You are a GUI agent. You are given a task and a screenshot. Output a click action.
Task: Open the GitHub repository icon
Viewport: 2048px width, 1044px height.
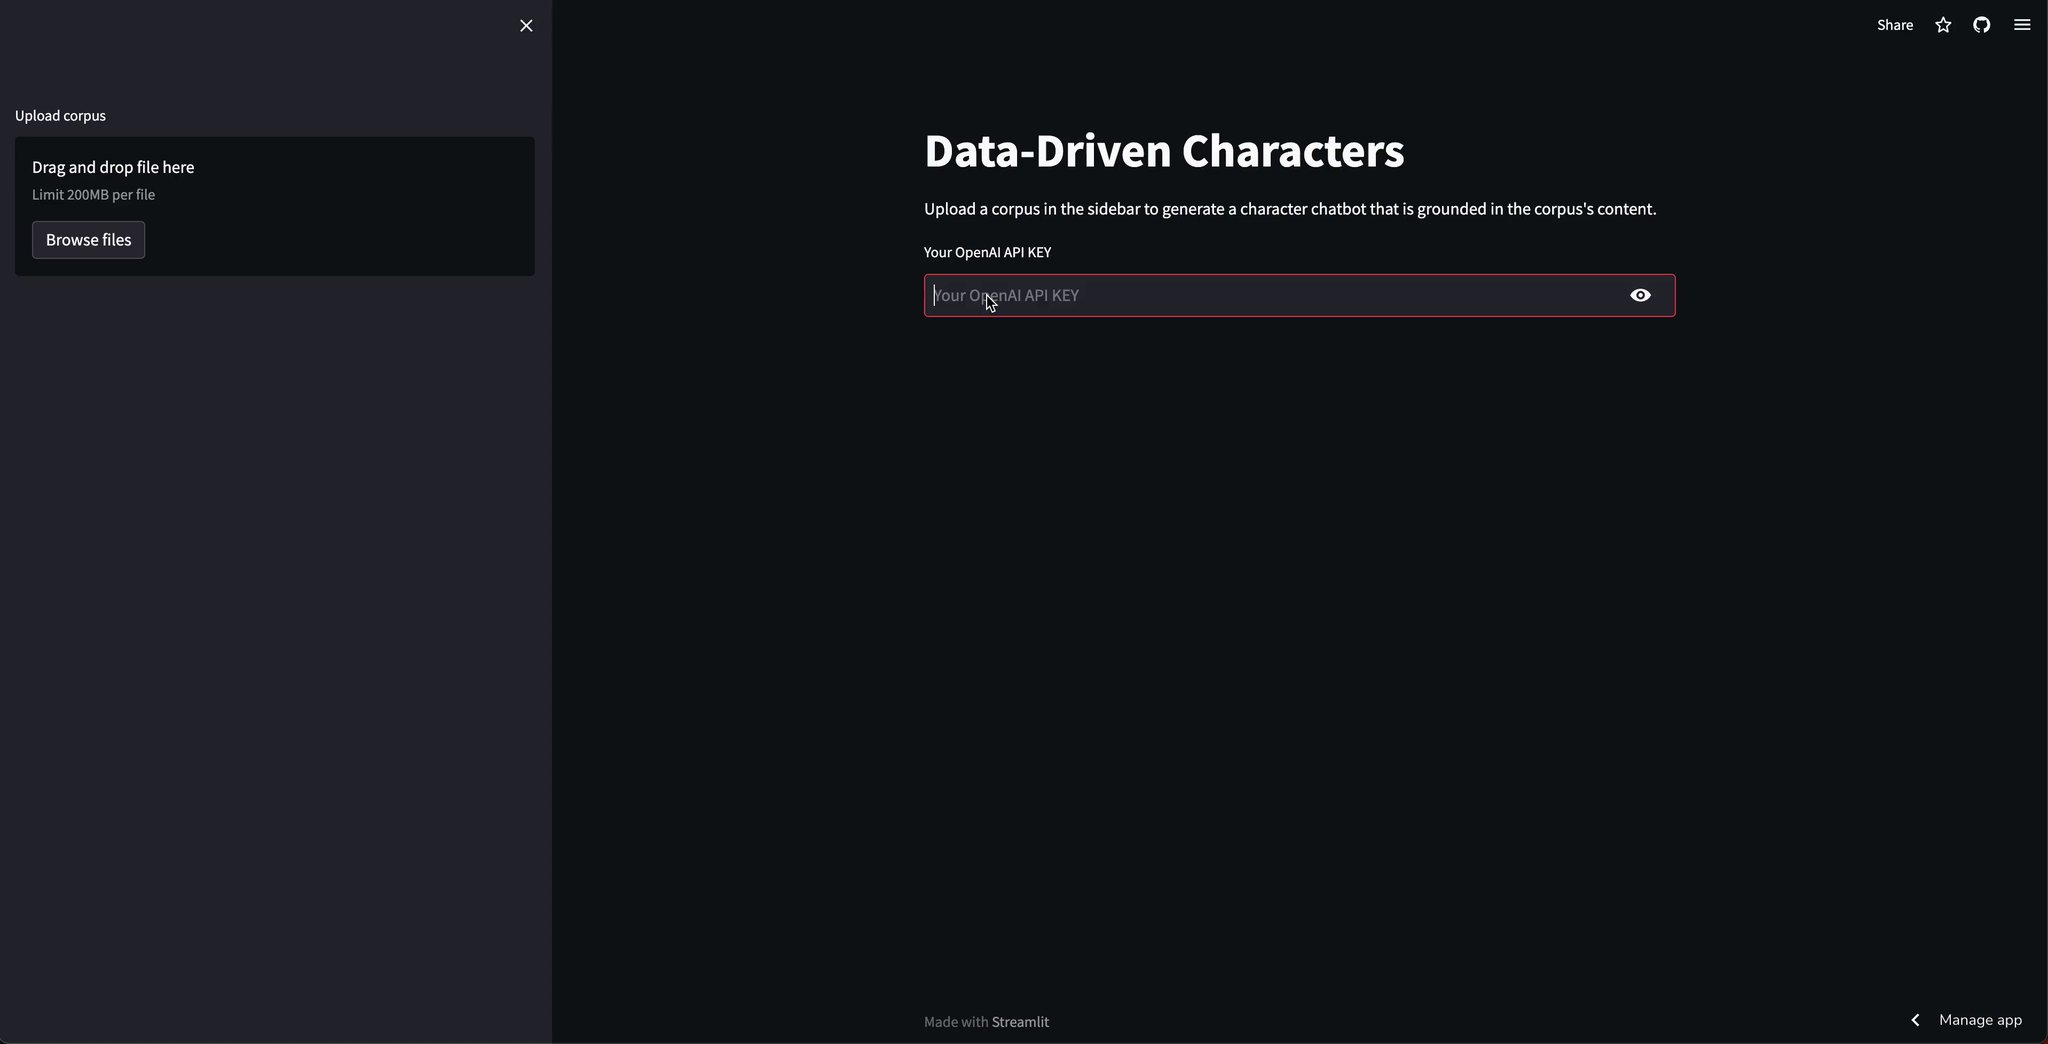[1982, 25]
